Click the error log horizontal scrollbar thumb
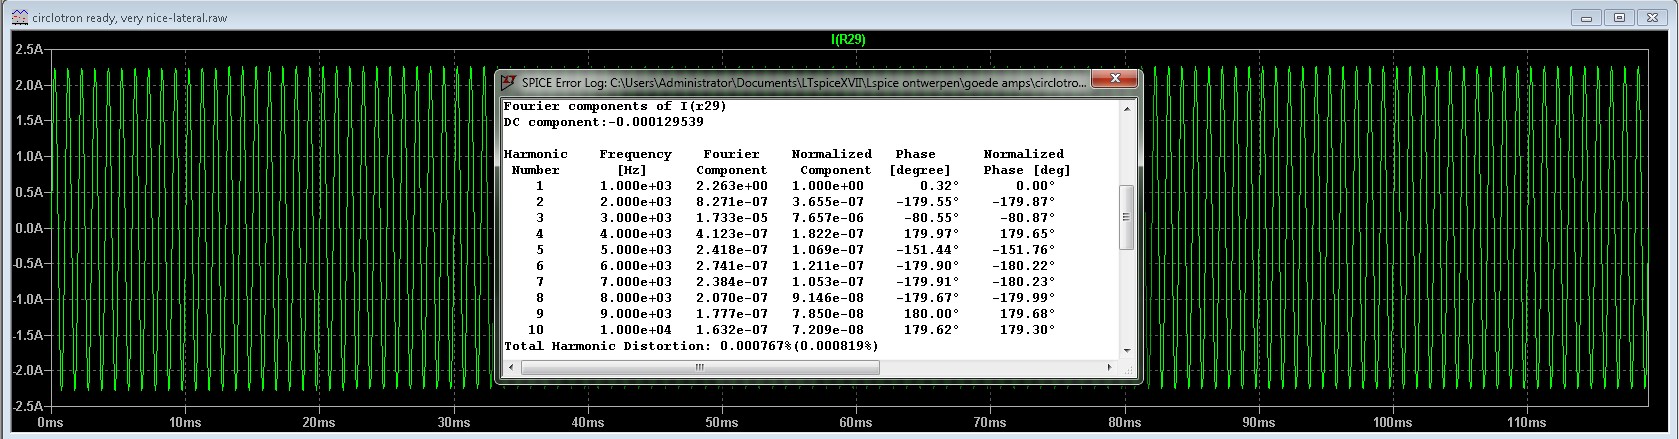 pos(700,368)
